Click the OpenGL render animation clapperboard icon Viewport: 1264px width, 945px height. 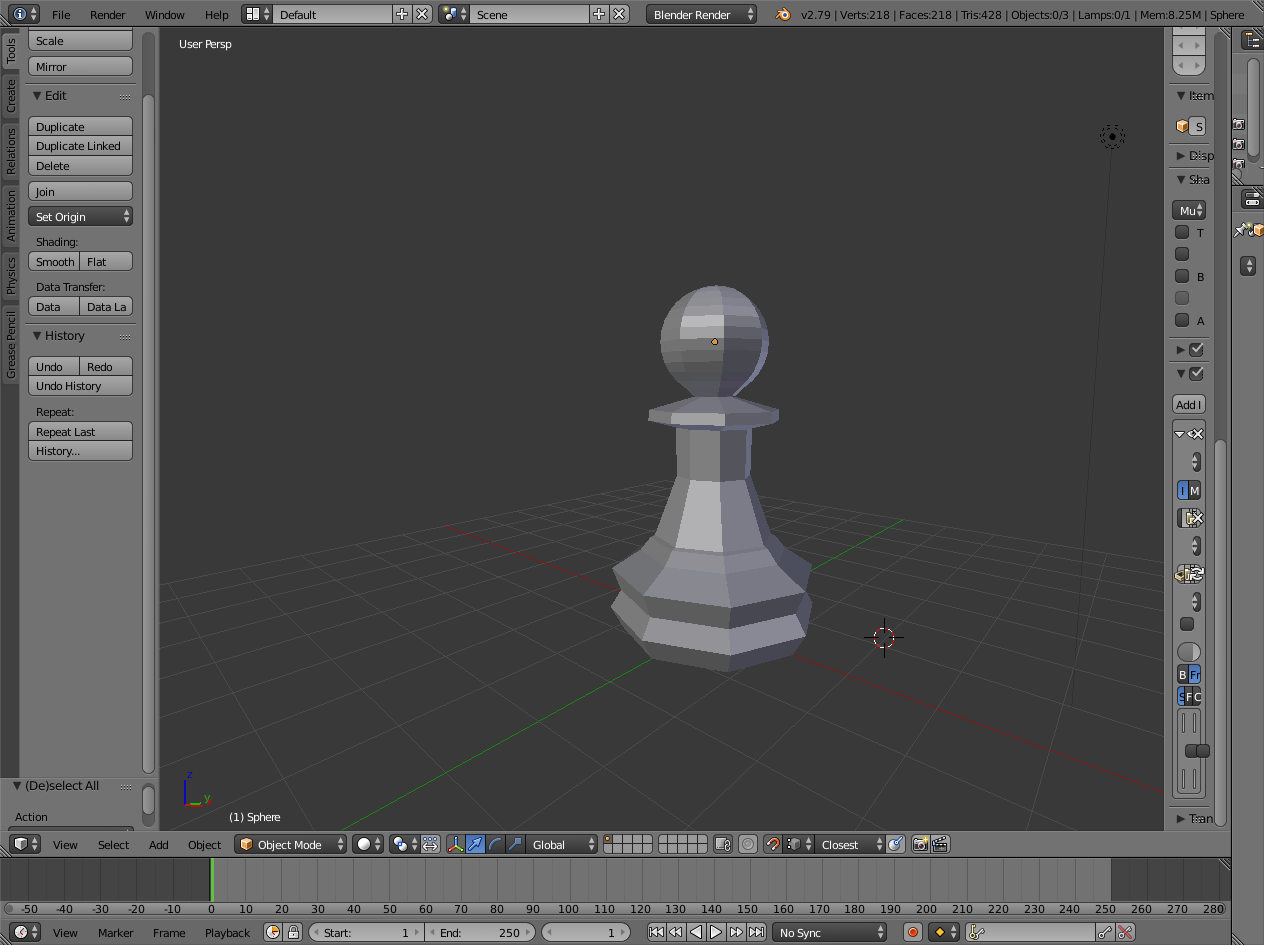pos(940,845)
